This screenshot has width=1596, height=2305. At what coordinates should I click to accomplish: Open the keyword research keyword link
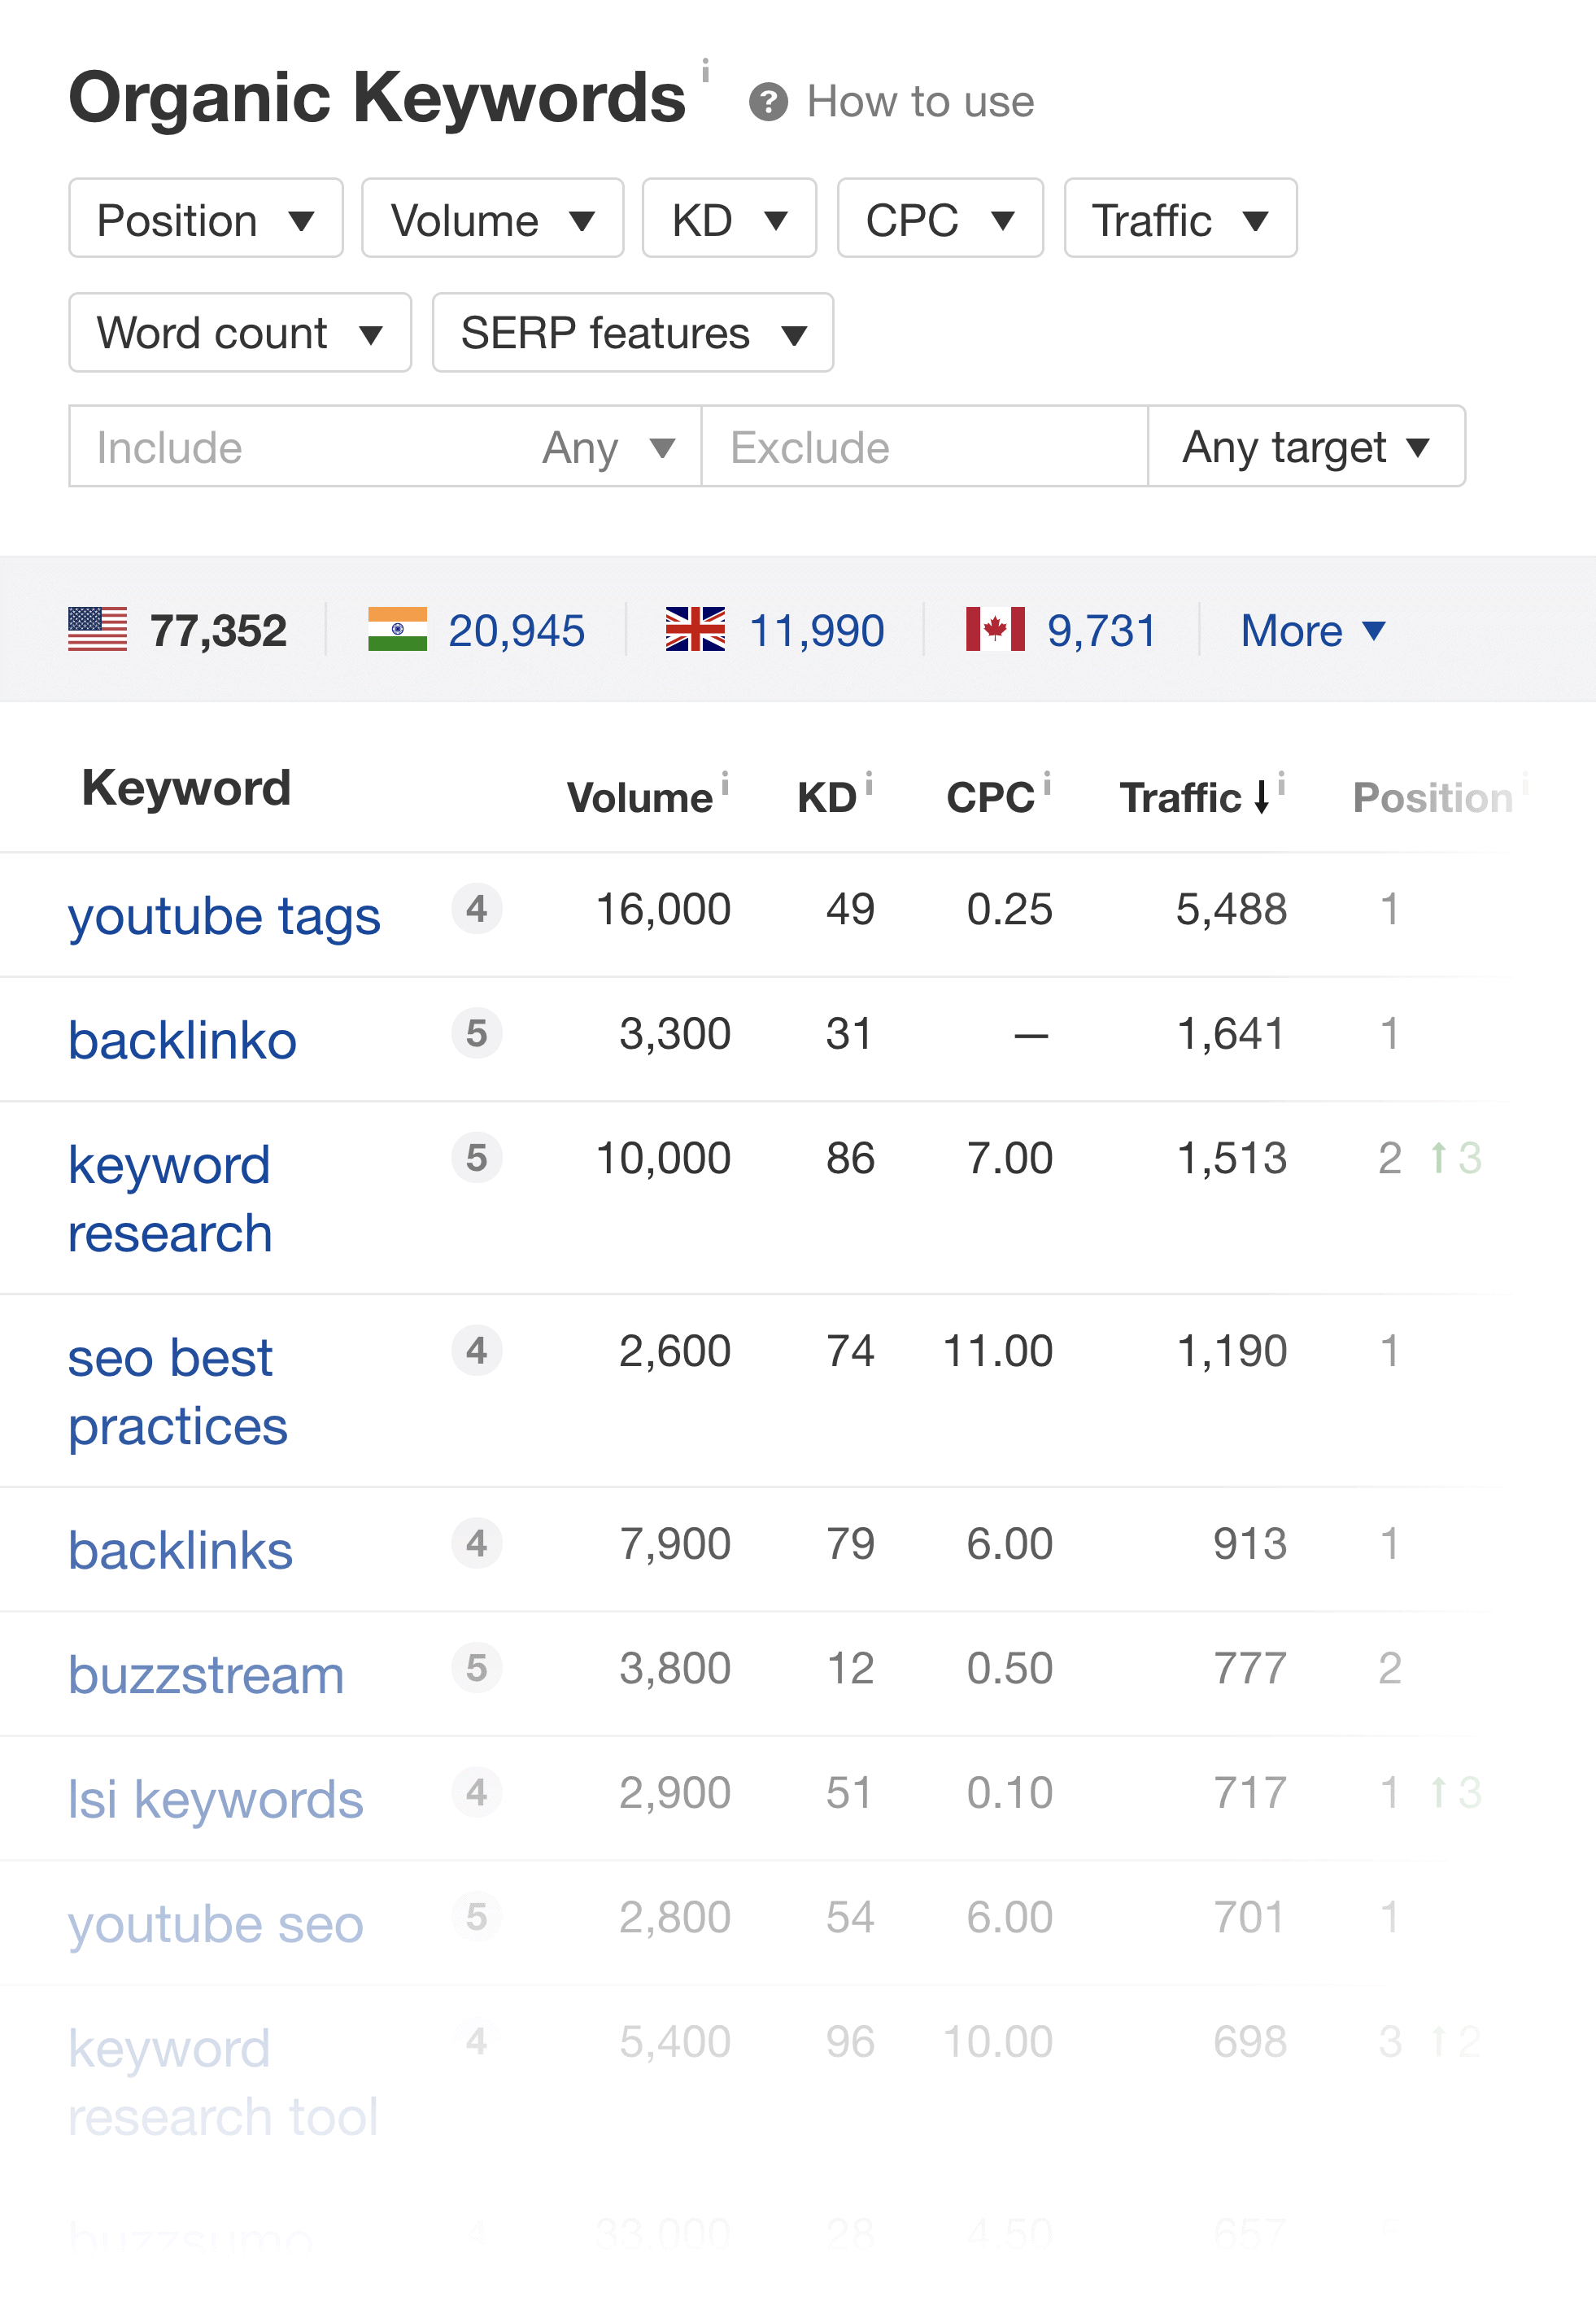pyautogui.click(x=170, y=1199)
